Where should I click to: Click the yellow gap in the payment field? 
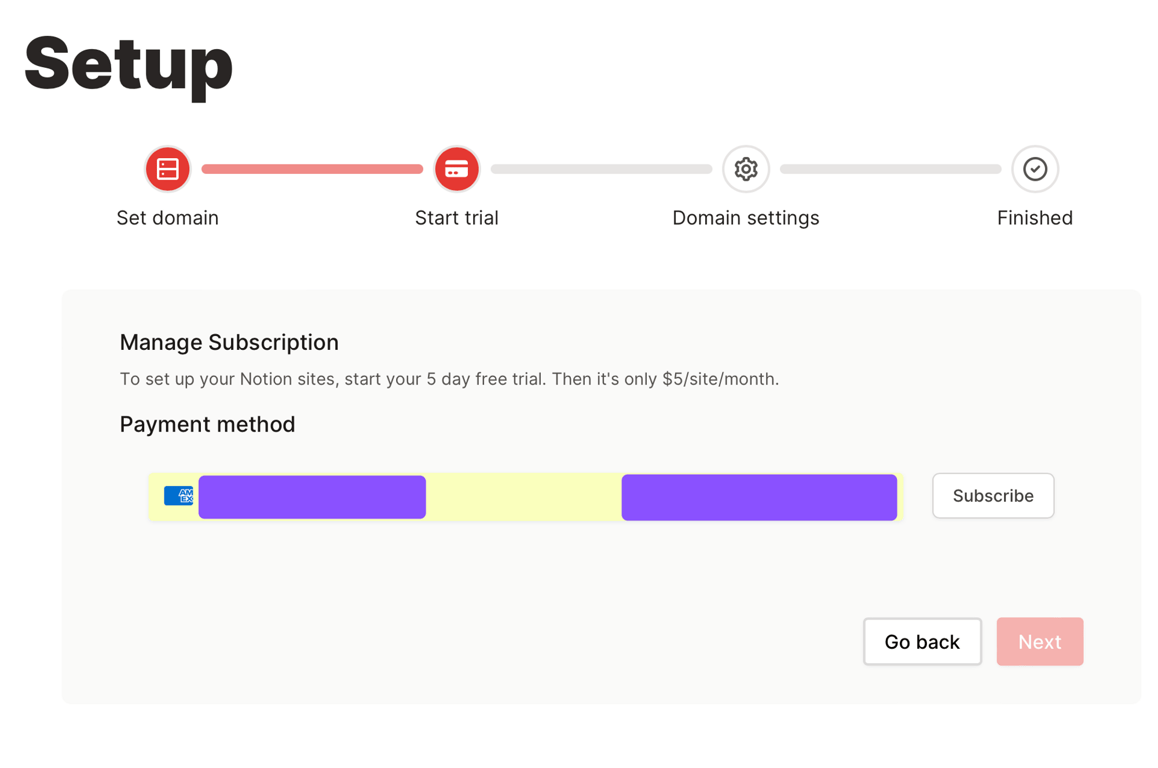(x=524, y=497)
